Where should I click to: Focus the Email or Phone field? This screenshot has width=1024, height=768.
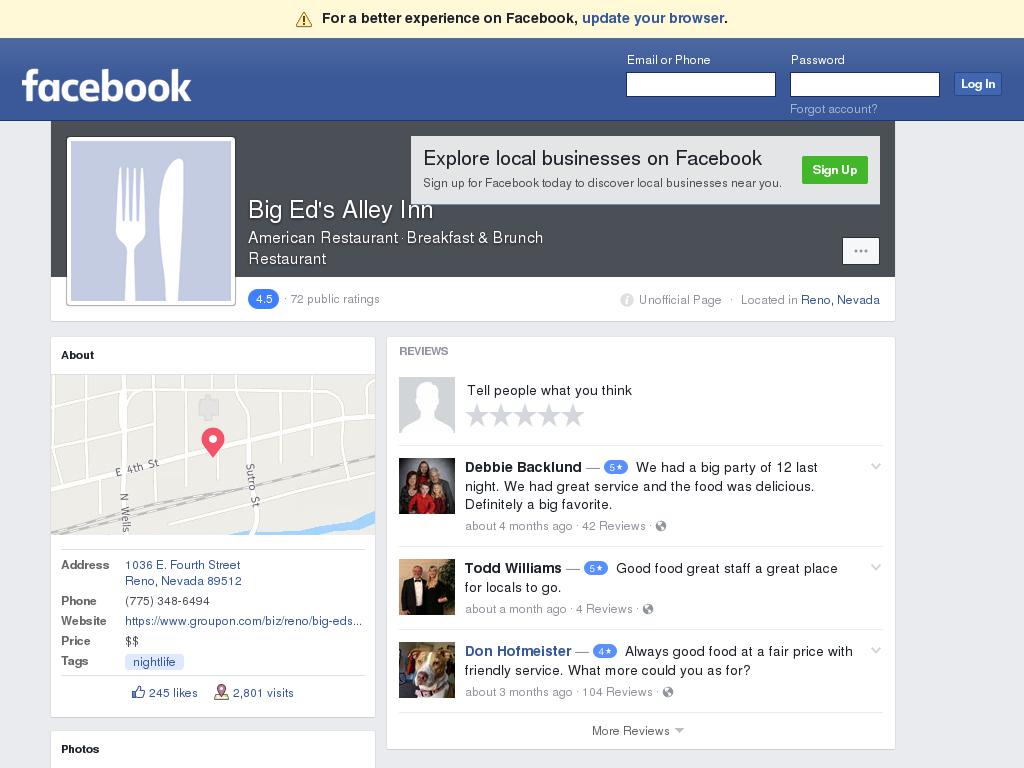pos(700,85)
